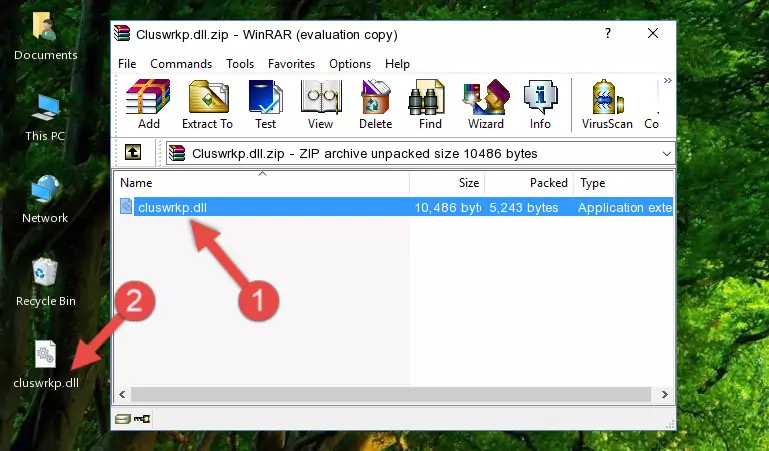Open the archive path dropdown arrow

[x=666, y=154]
